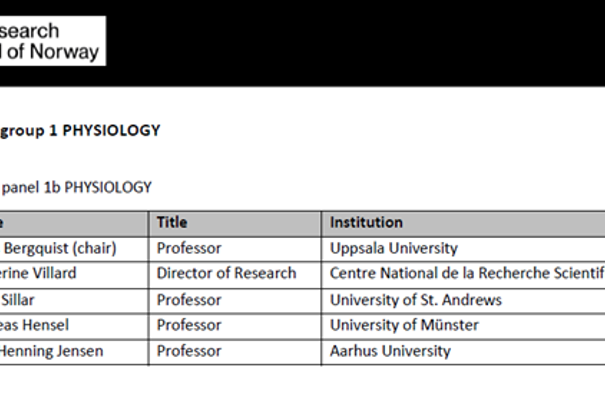Click the Henning Jensen name cell
This screenshot has width=605, height=404.
coord(74,352)
